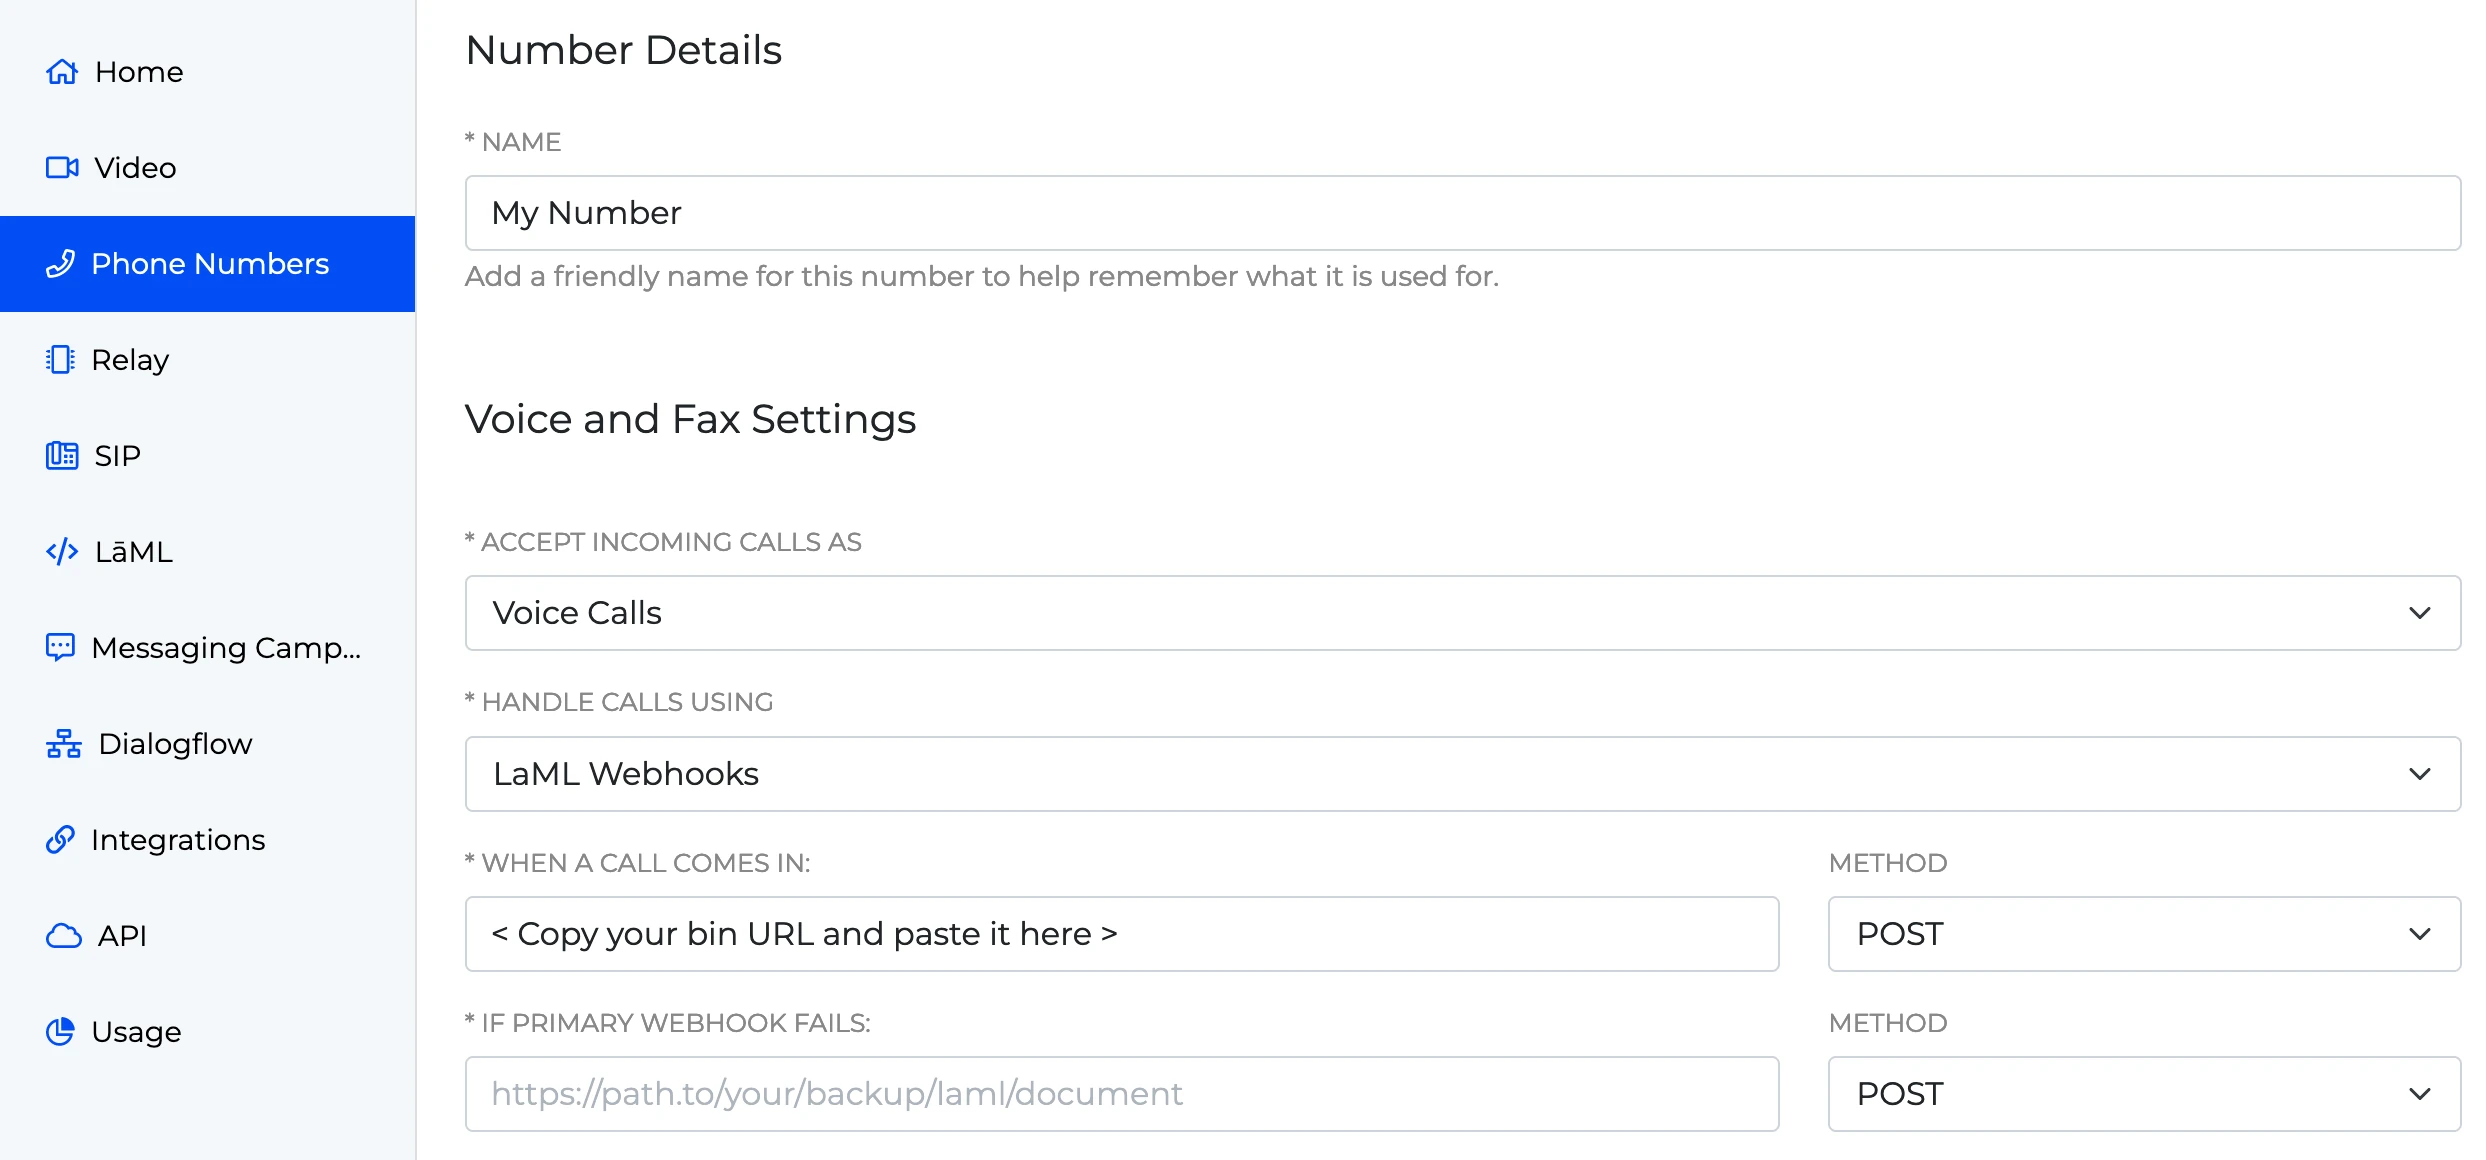Click the Video sidebar icon
The width and height of the screenshot is (2486, 1160).
point(62,166)
